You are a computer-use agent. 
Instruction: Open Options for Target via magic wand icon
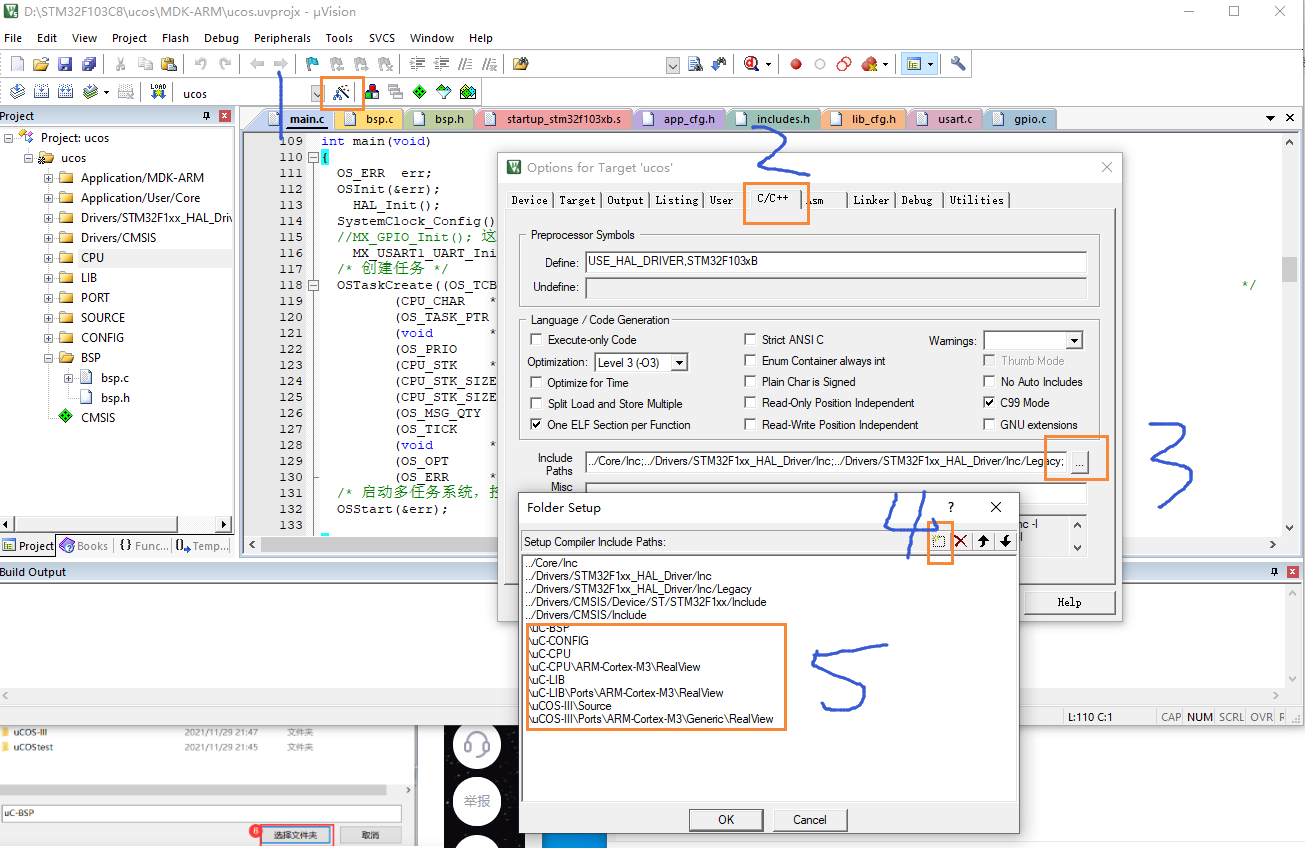coord(341,90)
